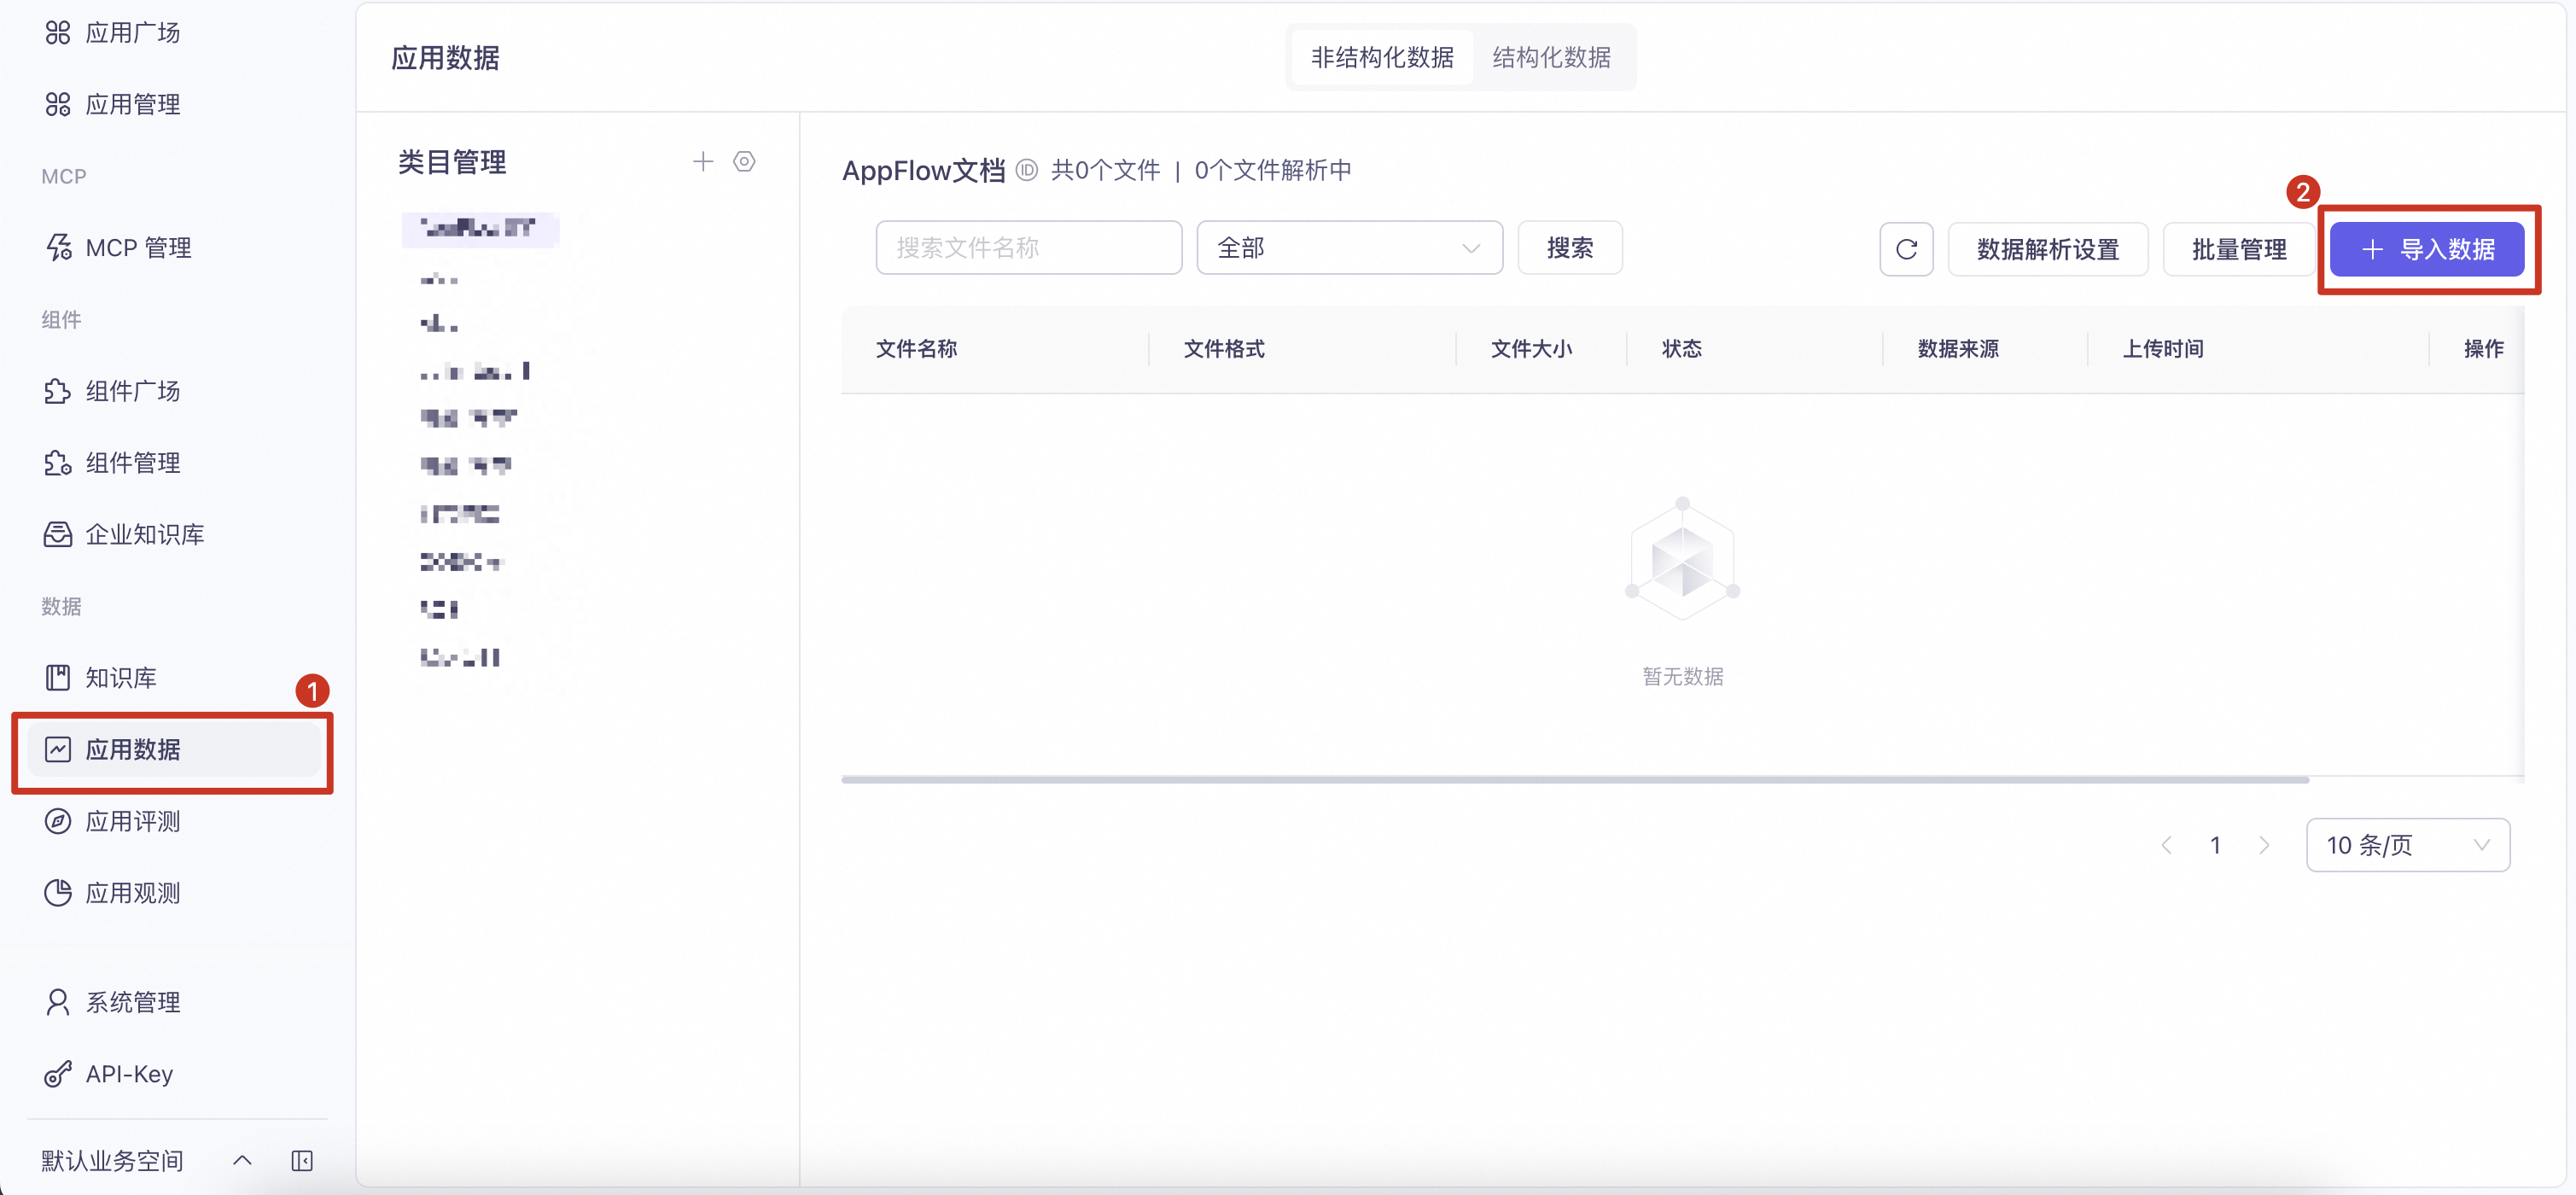Focus the 搜索文件名称 search field
The width and height of the screenshot is (2576, 1195).
tap(1028, 248)
